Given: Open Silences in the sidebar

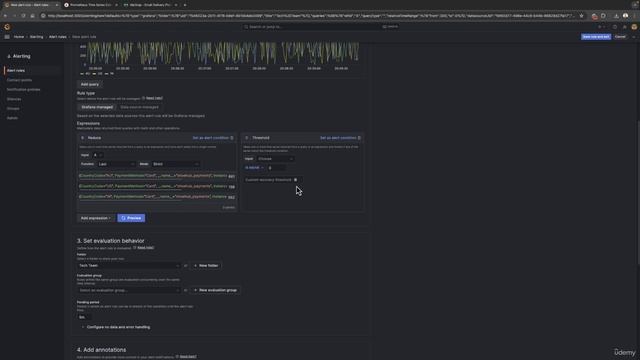Looking at the screenshot, I should [x=14, y=99].
